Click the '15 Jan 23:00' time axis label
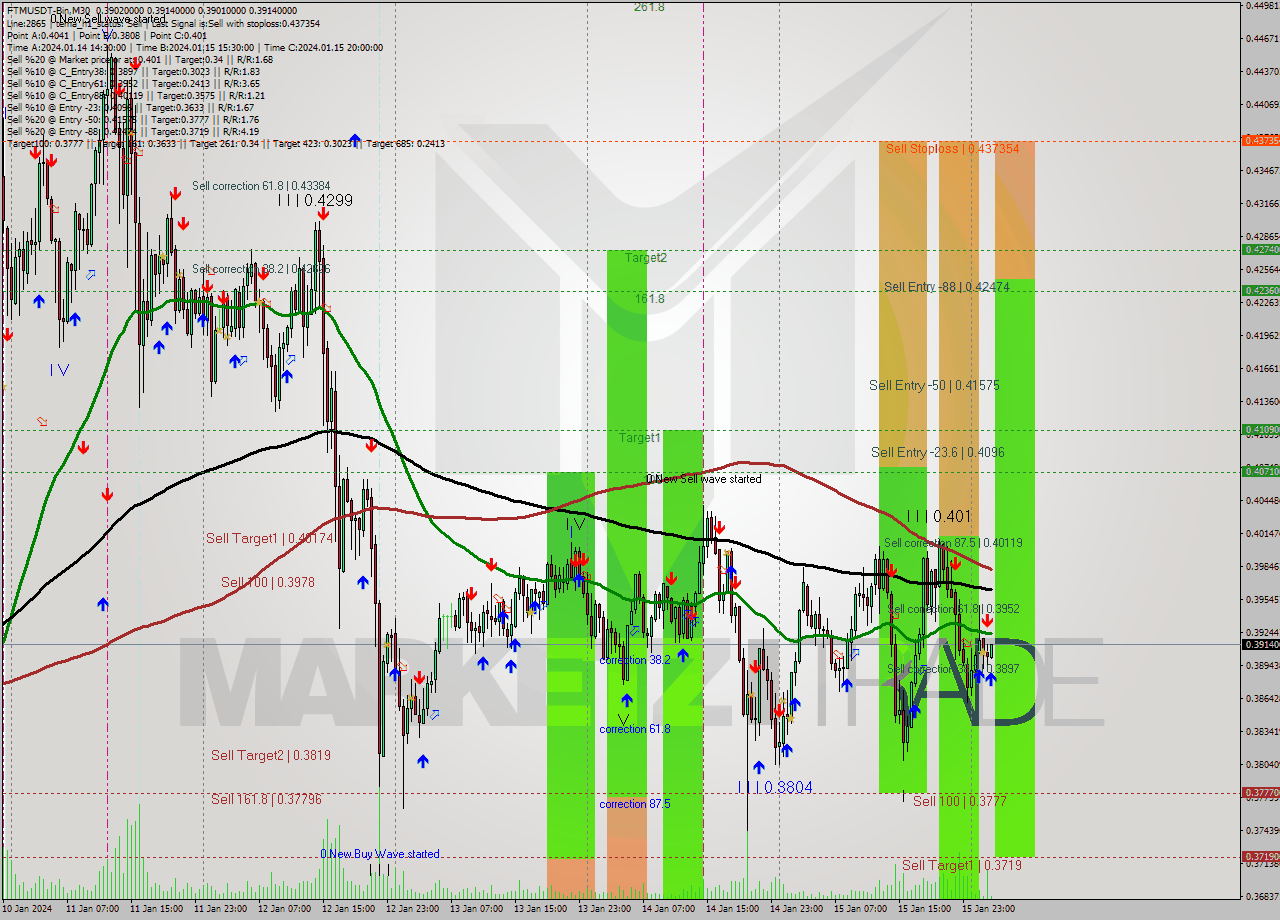This screenshot has width=1280, height=920. [x=987, y=909]
